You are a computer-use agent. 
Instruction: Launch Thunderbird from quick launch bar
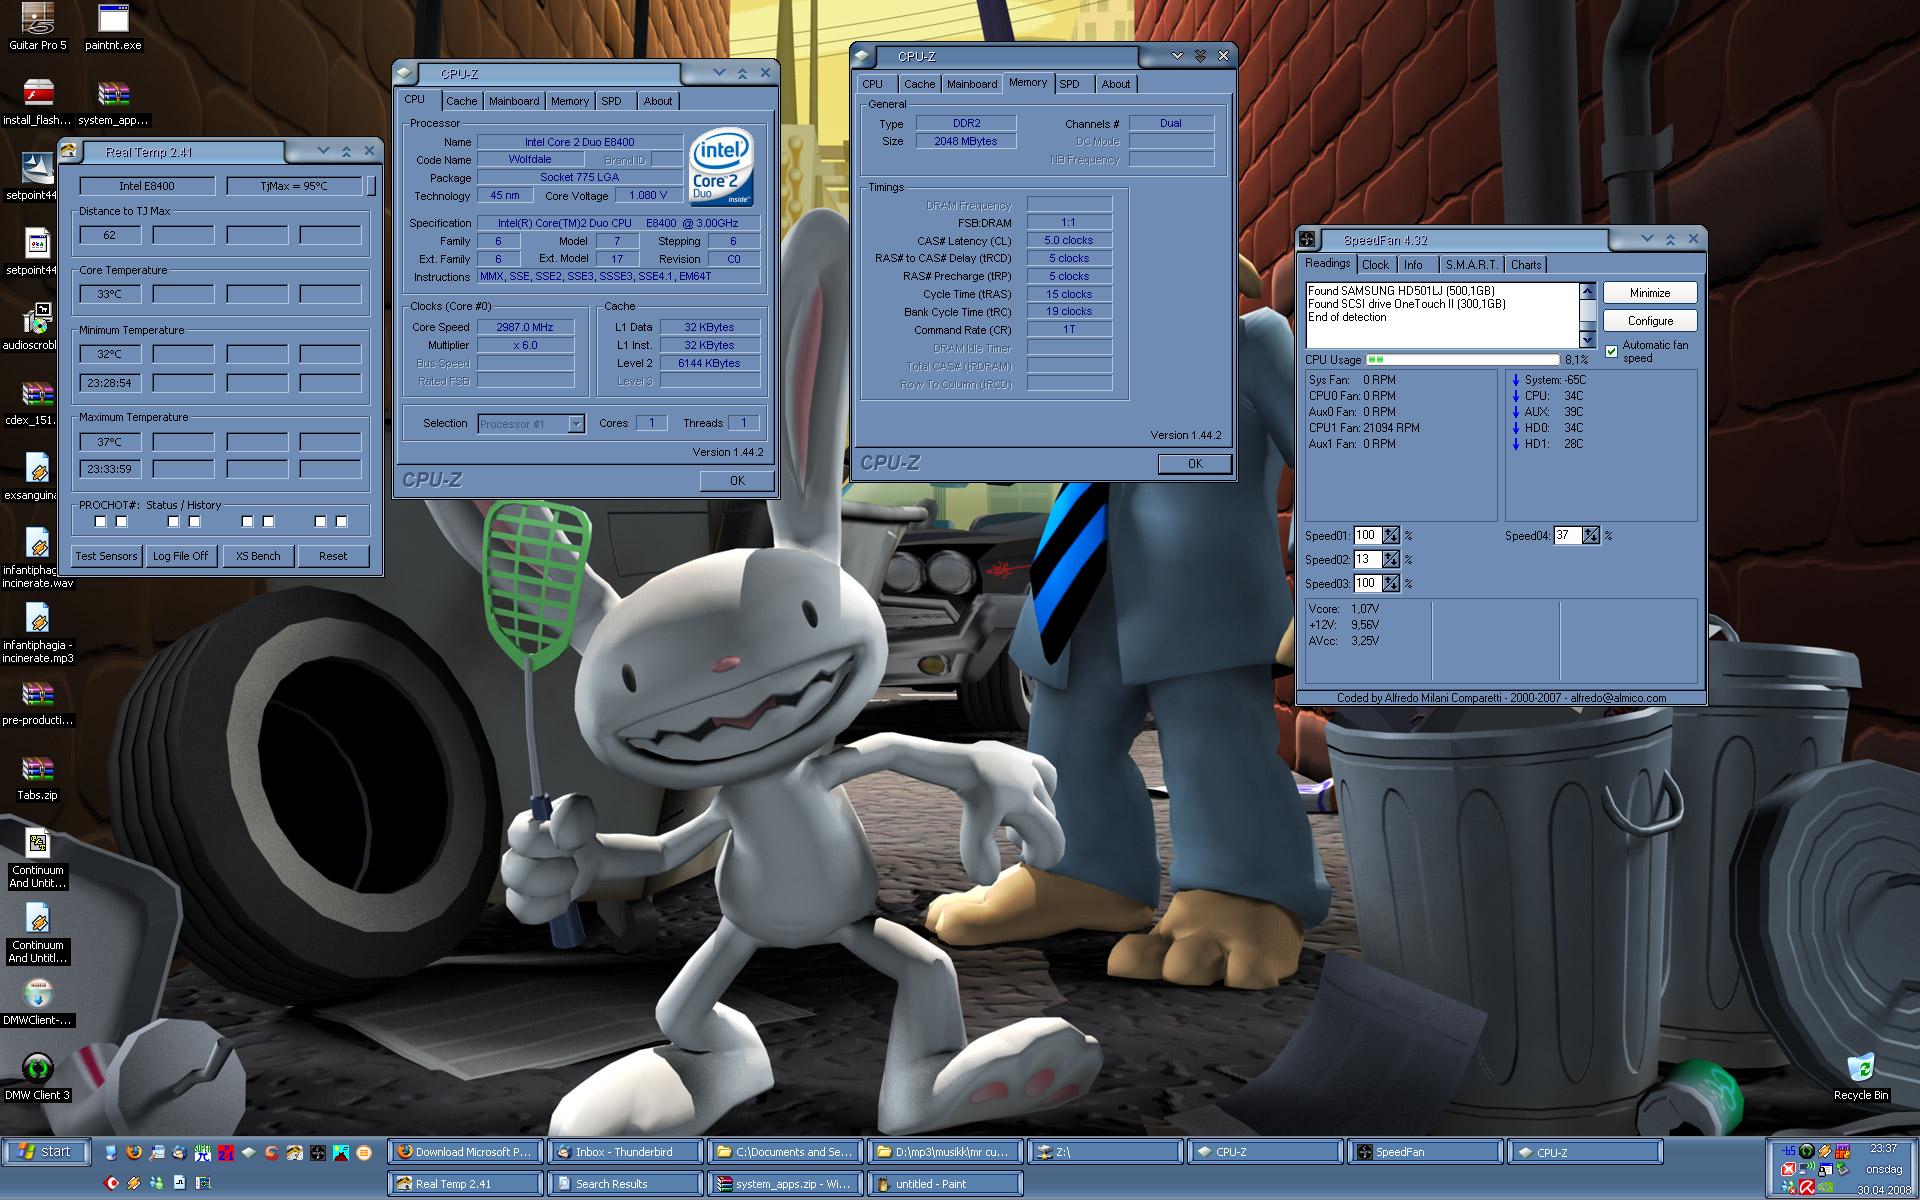click(179, 1152)
